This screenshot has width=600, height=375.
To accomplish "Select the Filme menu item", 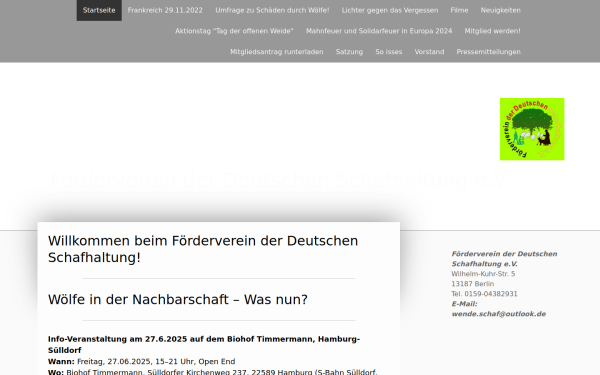I will click(459, 10).
